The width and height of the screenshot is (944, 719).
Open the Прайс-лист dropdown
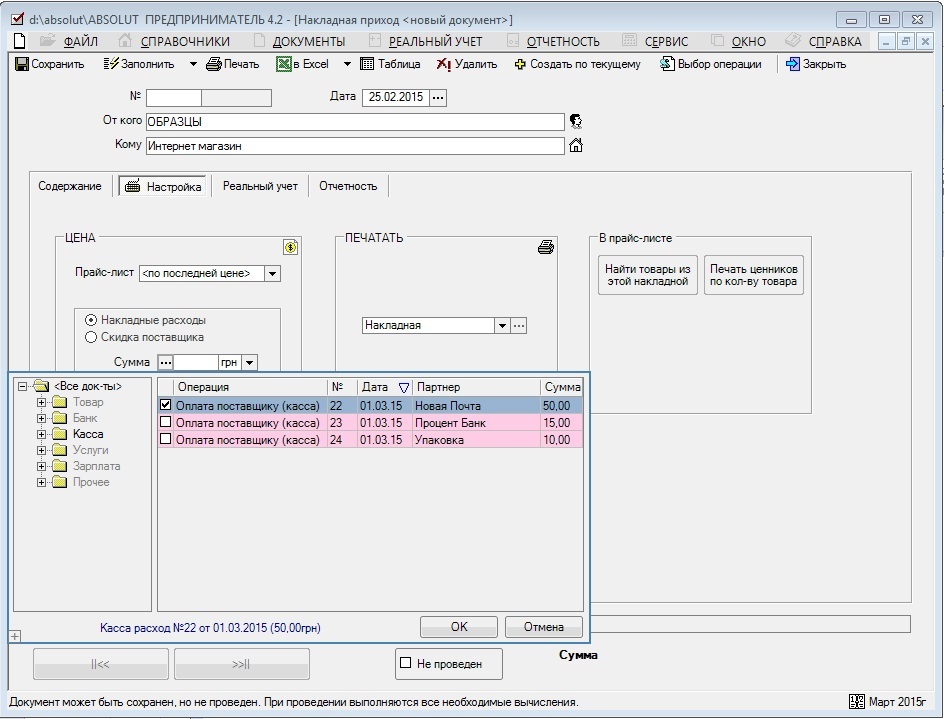coord(273,273)
